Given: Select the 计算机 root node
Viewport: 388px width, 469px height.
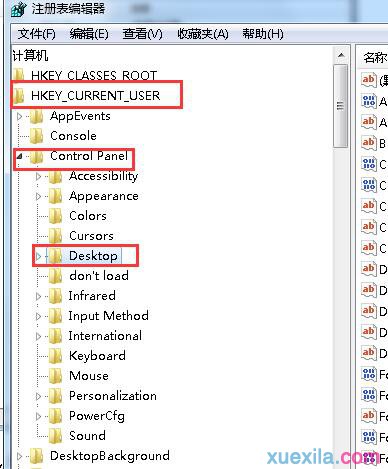Looking at the screenshot, I should pyautogui.click(x=30, y=55).
